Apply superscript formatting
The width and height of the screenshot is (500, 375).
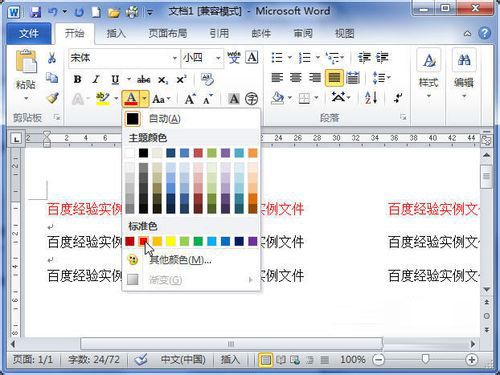pos(181,80)
